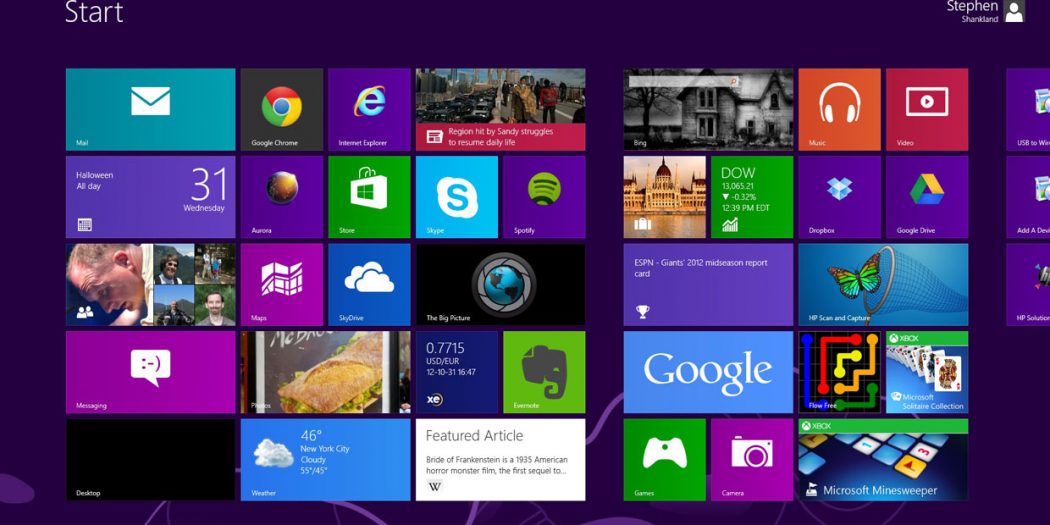Open the Mail tile

point(151,109)
